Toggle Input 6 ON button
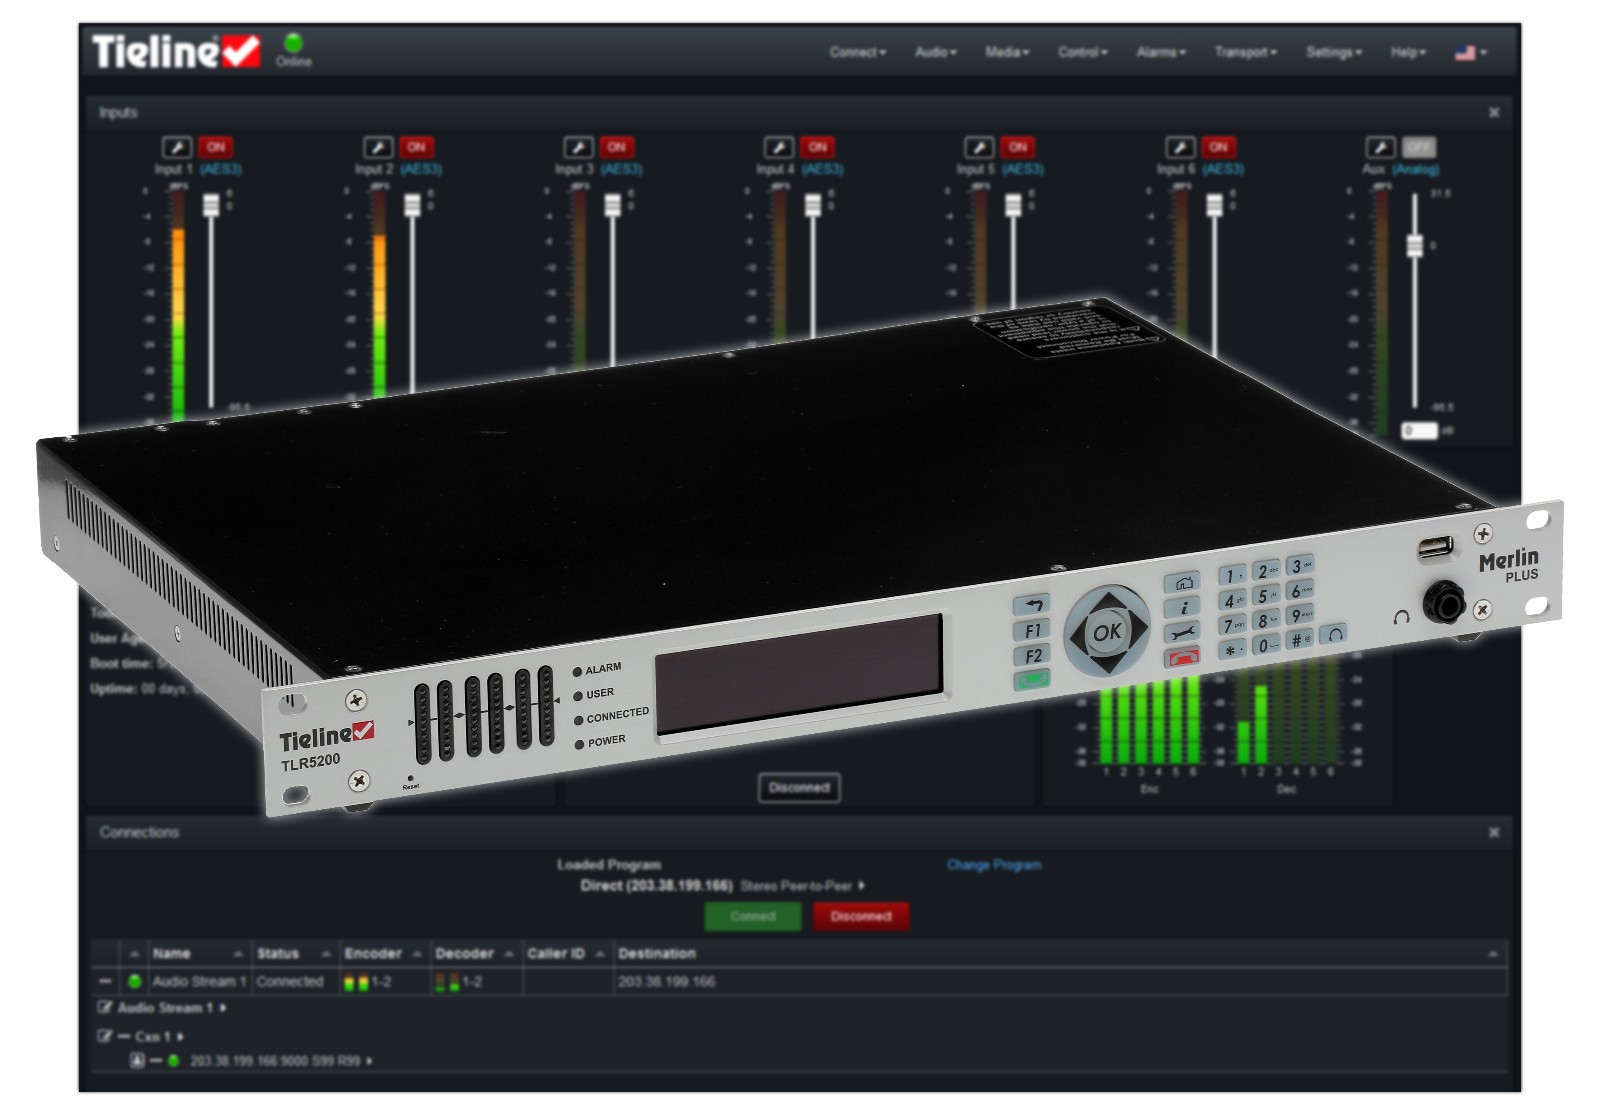Viewport: 1600px width, 1119px height. 1219,147
